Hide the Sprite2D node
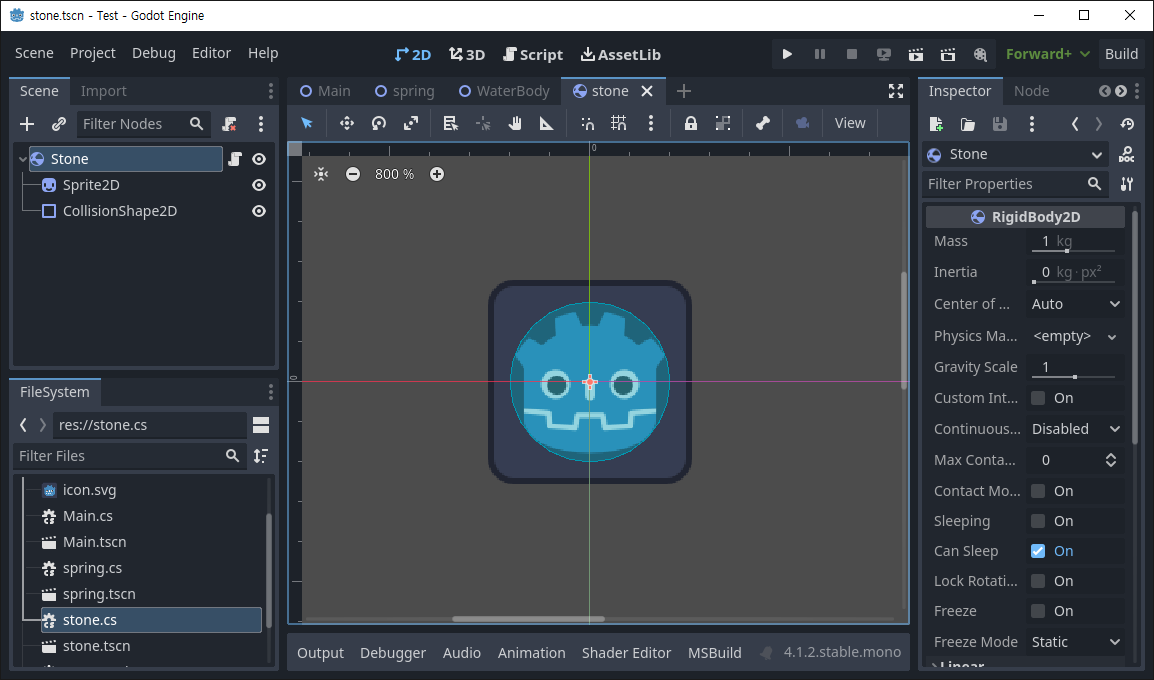The image size is (1154, 680). [x=259, y=185]
